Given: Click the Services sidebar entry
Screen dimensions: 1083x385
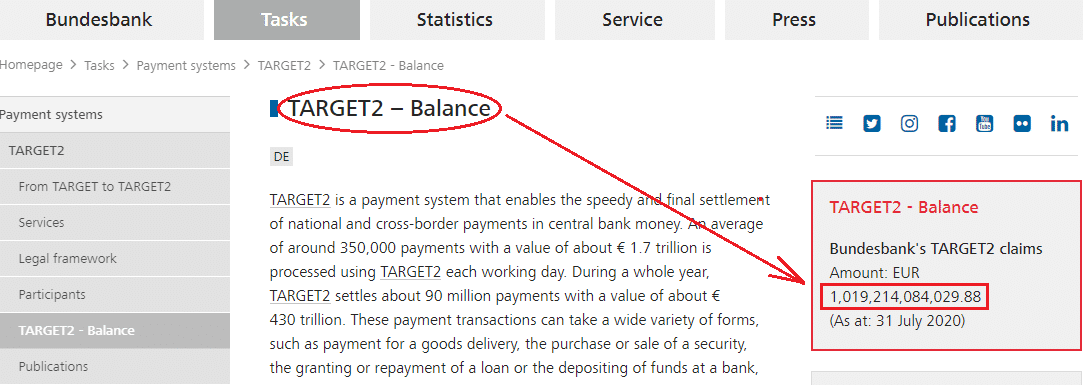Looking at the screenshot, I should pyautogui.click(x=115, y=223).
